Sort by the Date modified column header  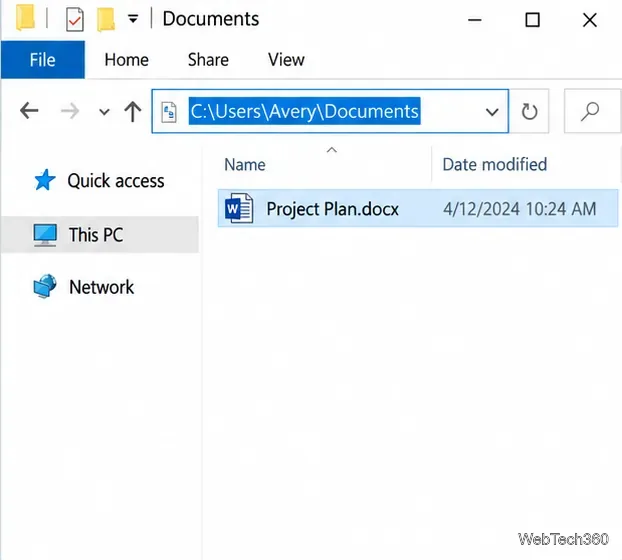tap(495, 165)
